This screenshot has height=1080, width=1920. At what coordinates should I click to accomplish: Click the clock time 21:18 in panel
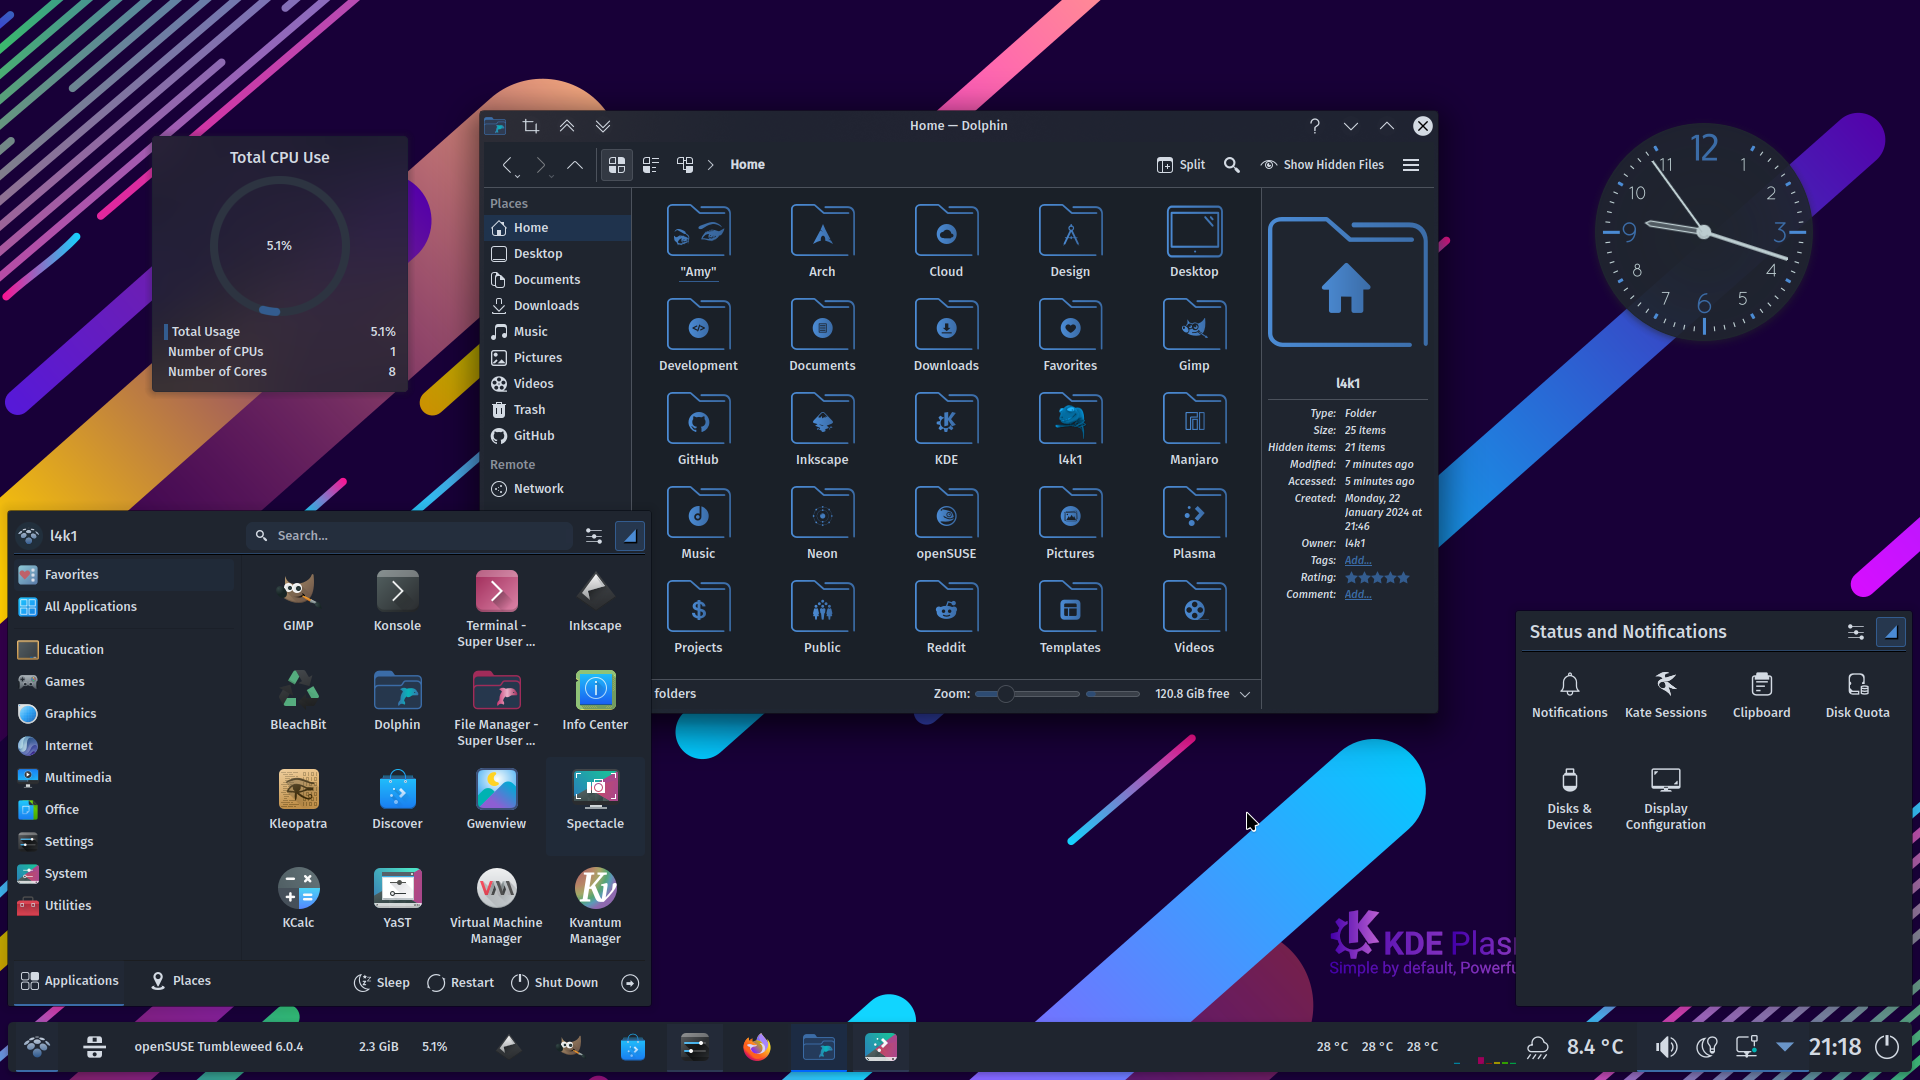click(x=1835, y=1047)
